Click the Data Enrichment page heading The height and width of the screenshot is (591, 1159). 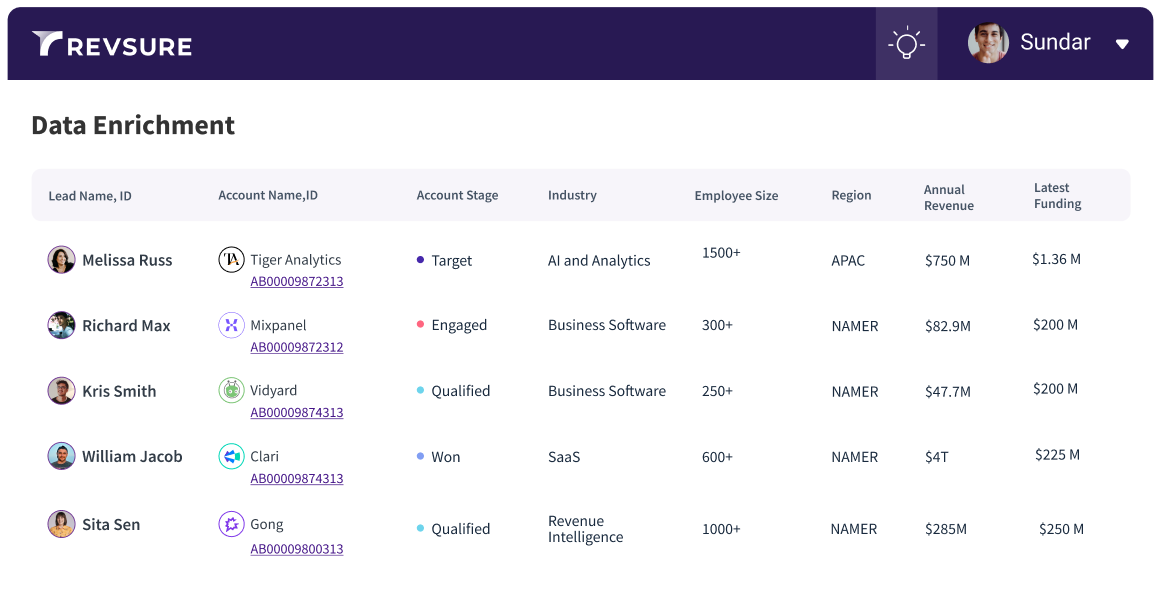[133, 125]
